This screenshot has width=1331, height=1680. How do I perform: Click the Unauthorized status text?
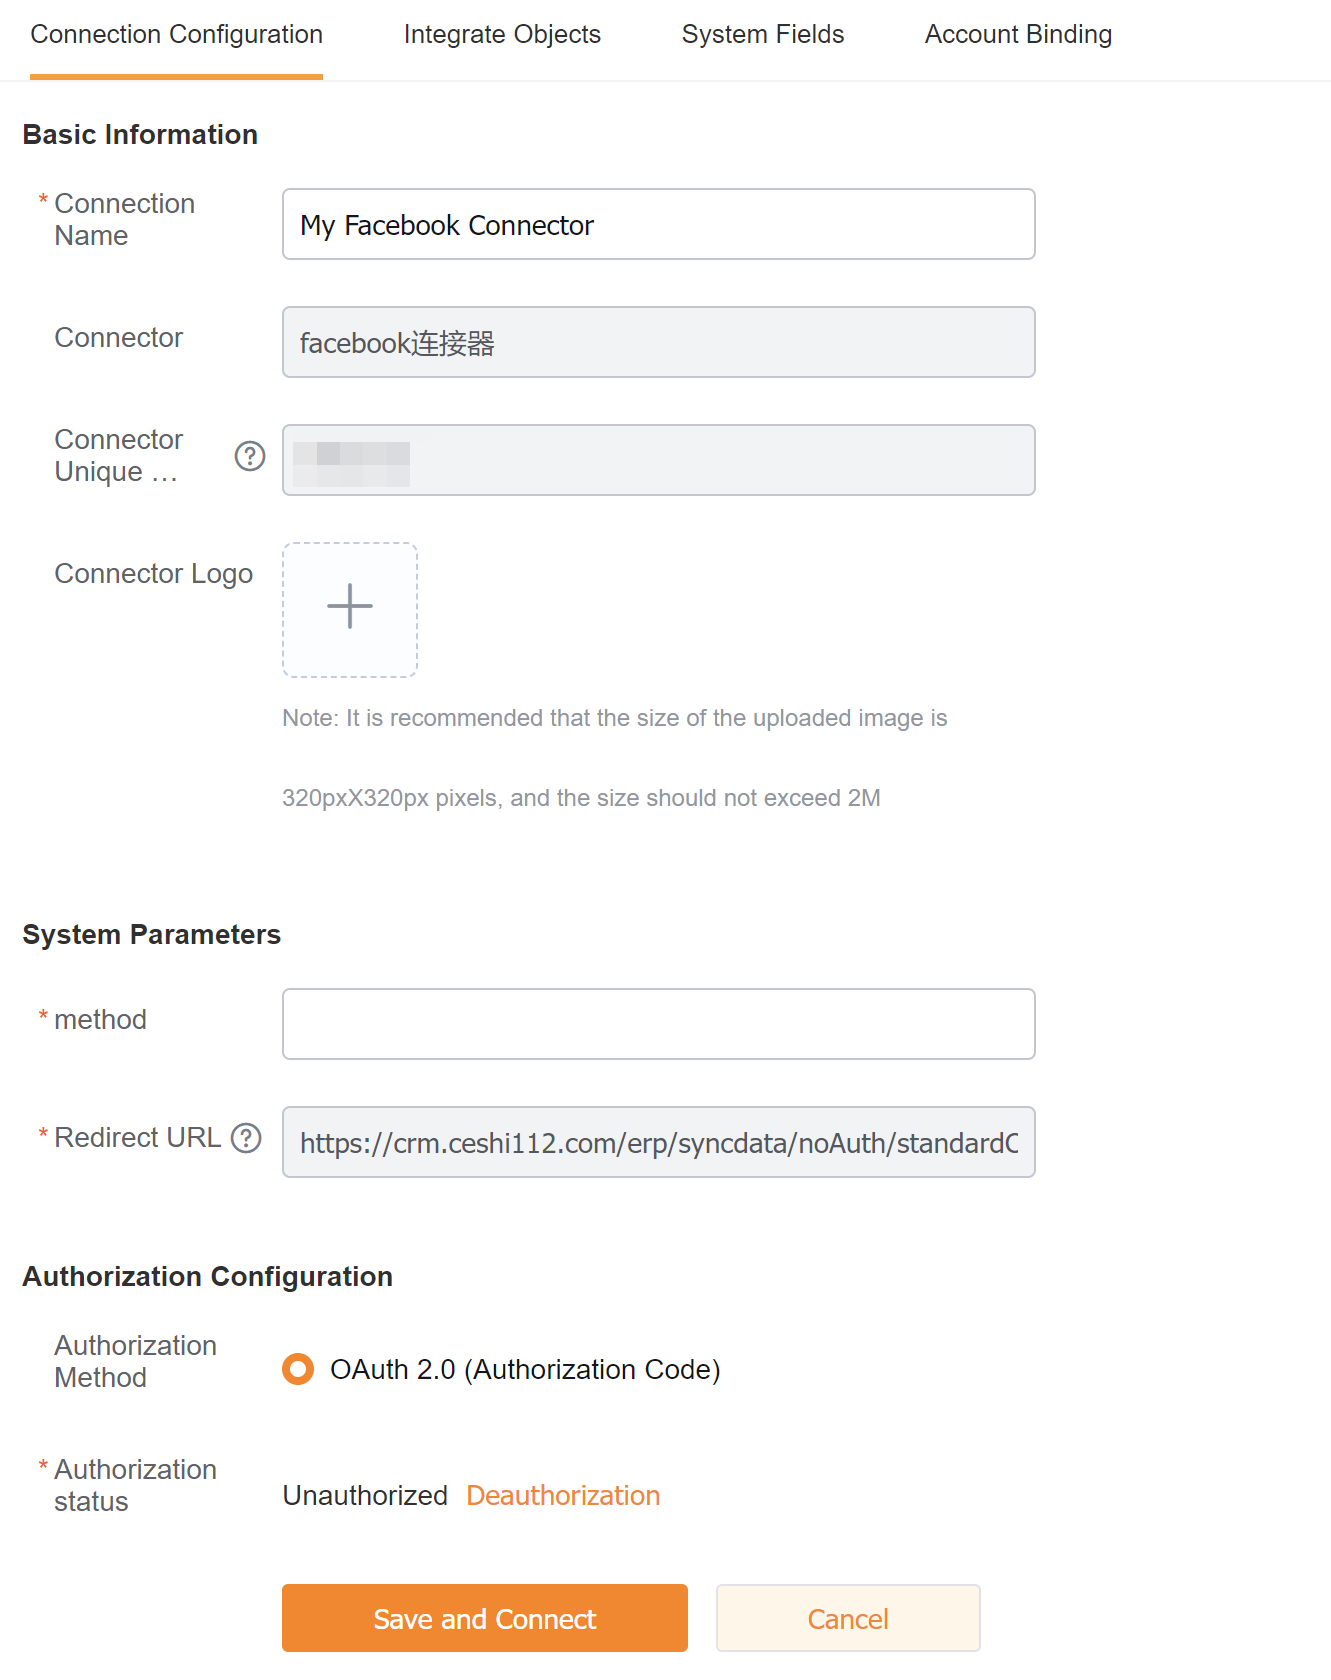coord(365,1496)
